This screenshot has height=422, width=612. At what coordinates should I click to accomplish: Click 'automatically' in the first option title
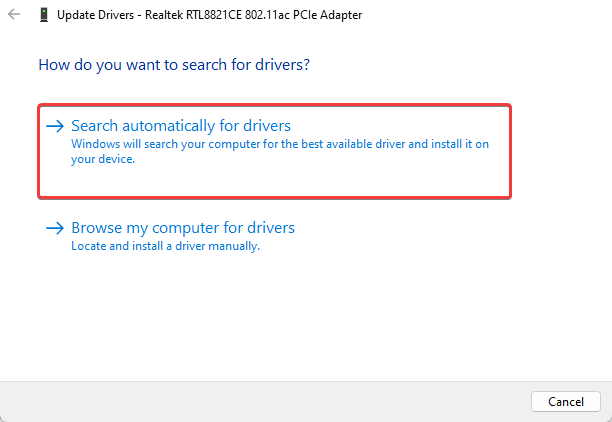point(168,126)
